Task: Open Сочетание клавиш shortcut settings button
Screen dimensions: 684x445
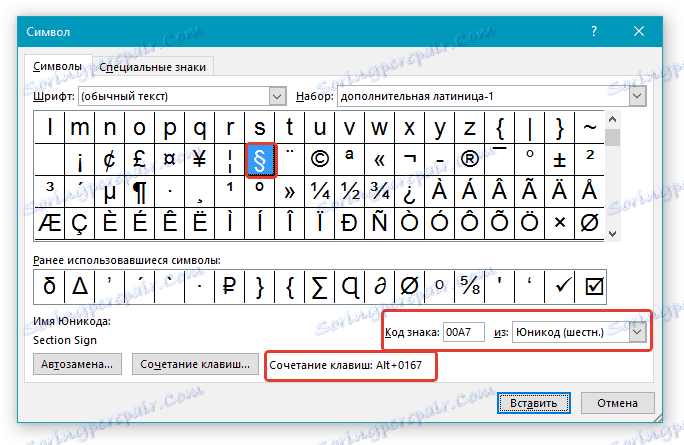Action: pyautogui.click(x=195, y=364)
